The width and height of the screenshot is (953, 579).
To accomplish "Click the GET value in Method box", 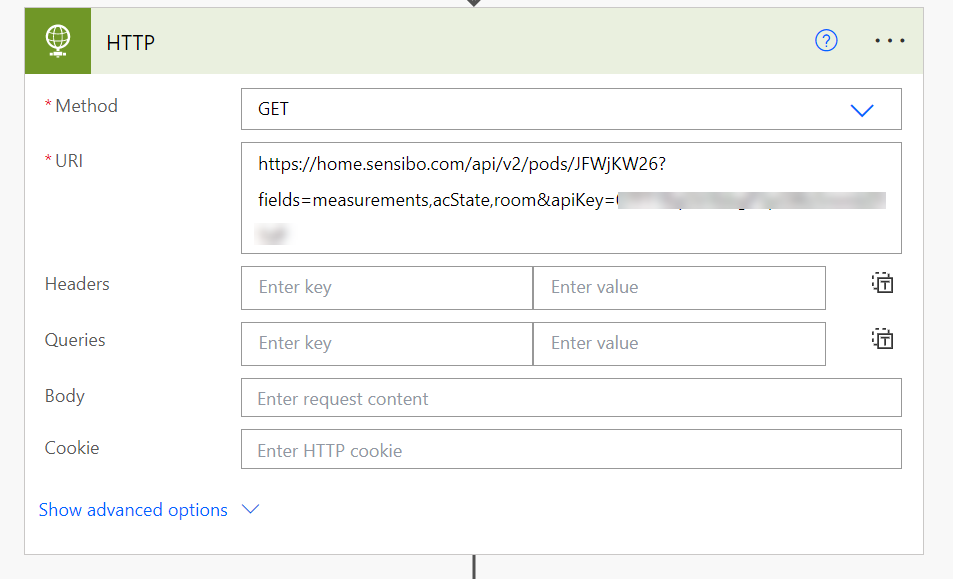I will point(273,109).
